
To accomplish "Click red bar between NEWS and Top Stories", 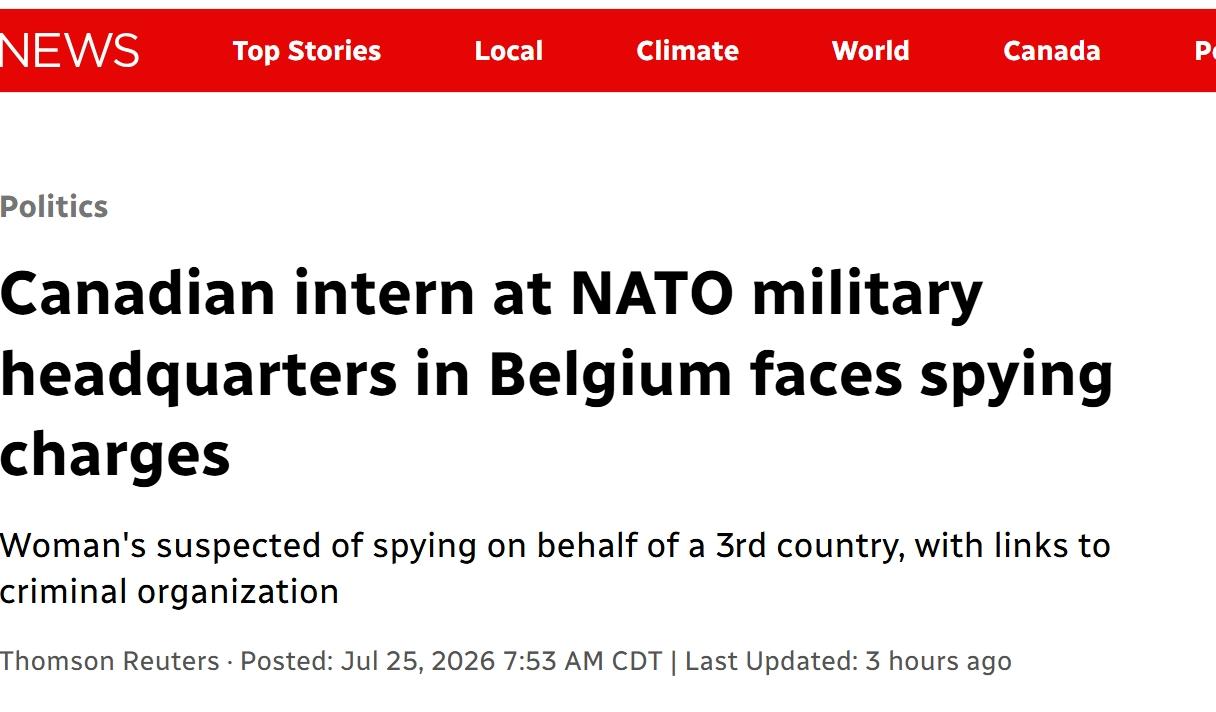I will 186,51.
